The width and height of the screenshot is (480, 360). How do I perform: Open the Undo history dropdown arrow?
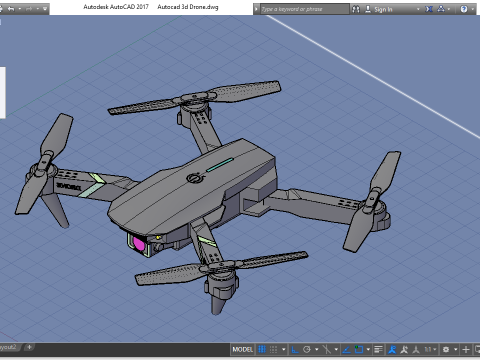(x=20, y=9)
